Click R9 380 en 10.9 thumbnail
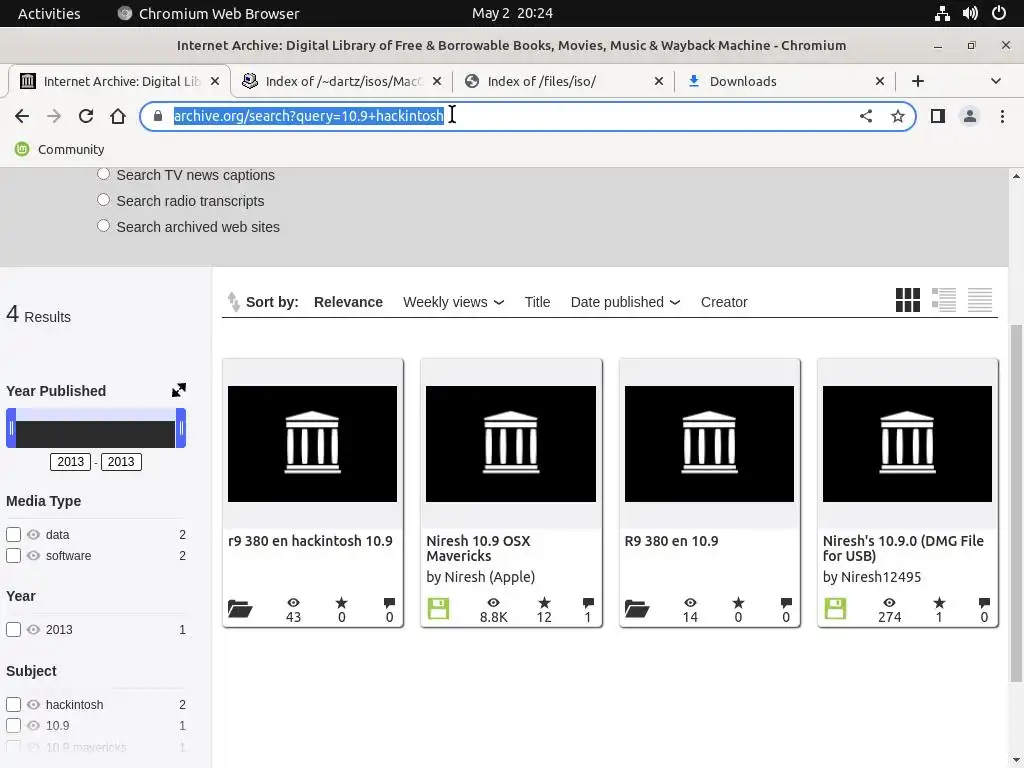 pyautogui.click(x=709, y=444)
